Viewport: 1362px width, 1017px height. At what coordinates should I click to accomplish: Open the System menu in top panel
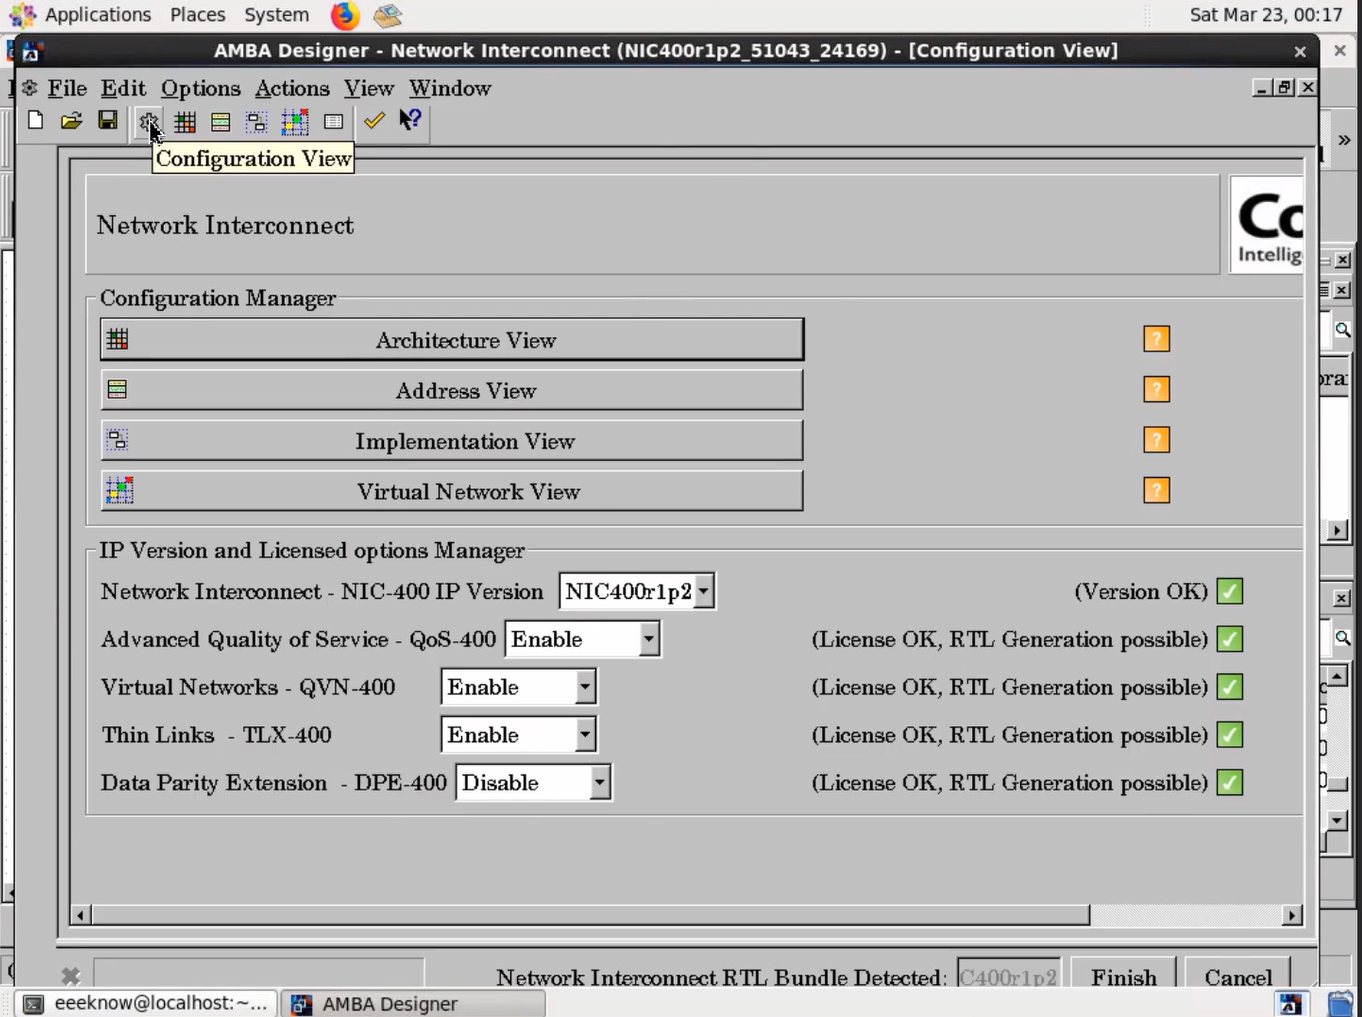click(x=276, y=15)
